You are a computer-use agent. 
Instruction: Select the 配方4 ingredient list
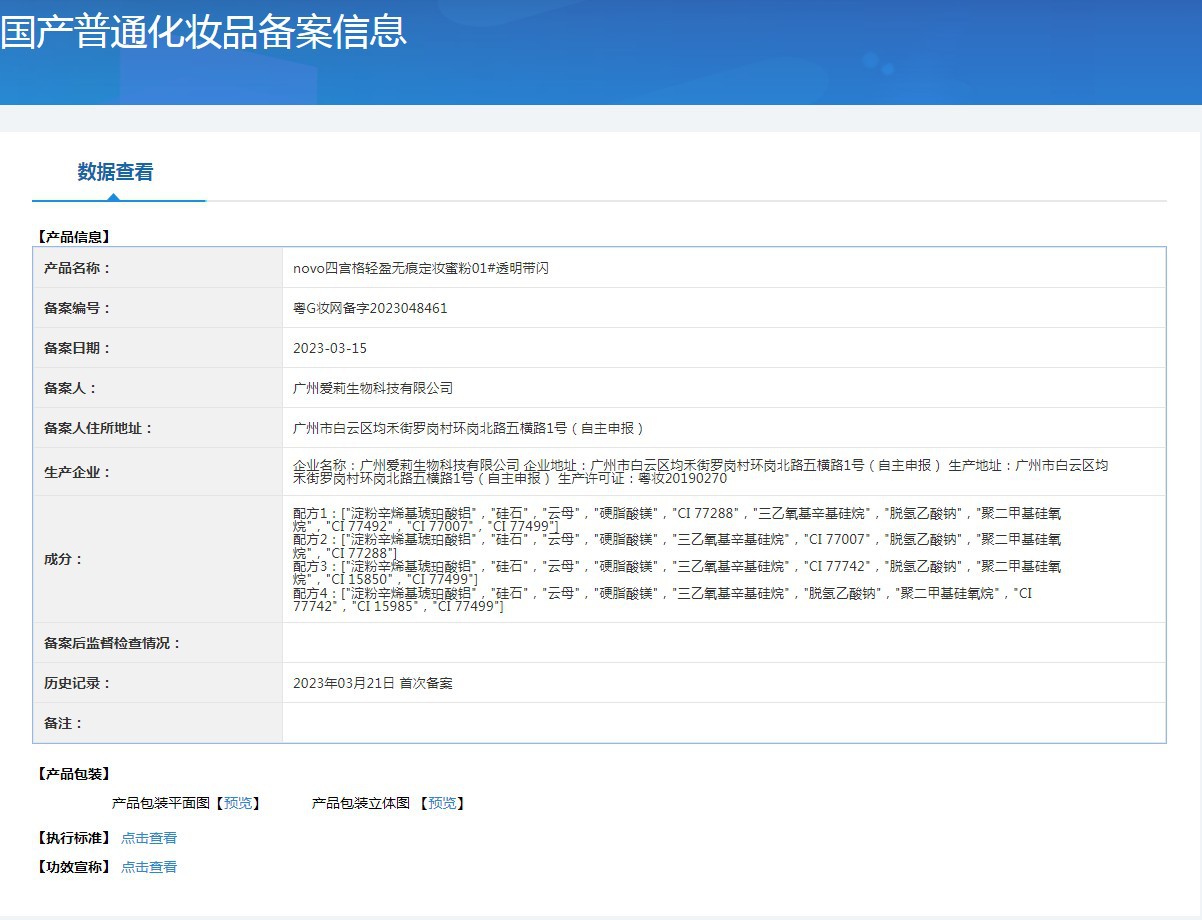tap(662, 600)
